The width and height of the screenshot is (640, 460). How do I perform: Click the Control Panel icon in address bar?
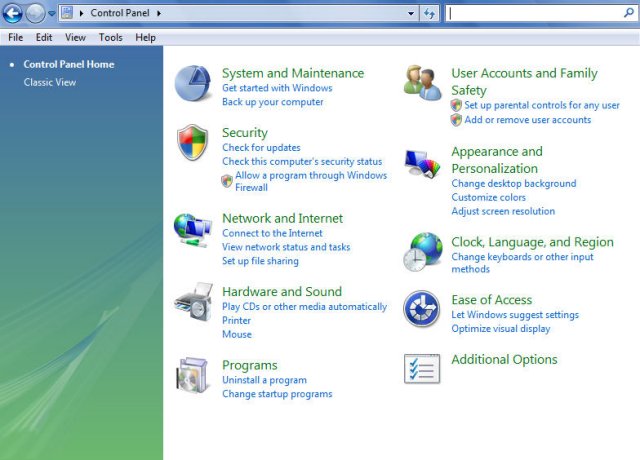coord(67,13)
